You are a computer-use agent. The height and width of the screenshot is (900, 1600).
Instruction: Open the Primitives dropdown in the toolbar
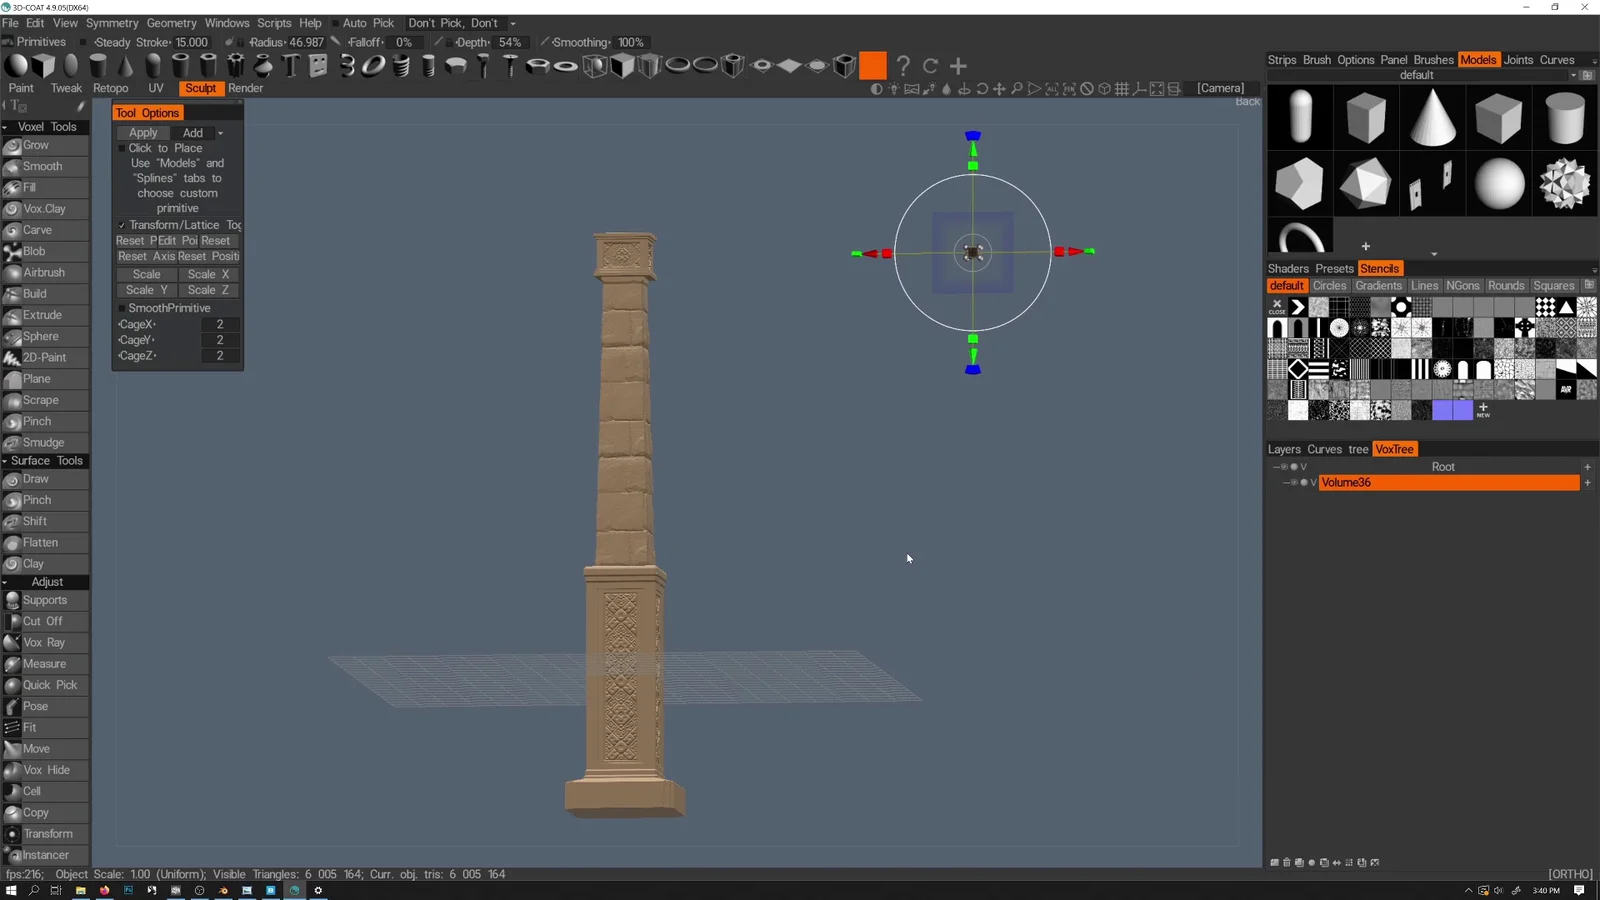pos(40,42)
